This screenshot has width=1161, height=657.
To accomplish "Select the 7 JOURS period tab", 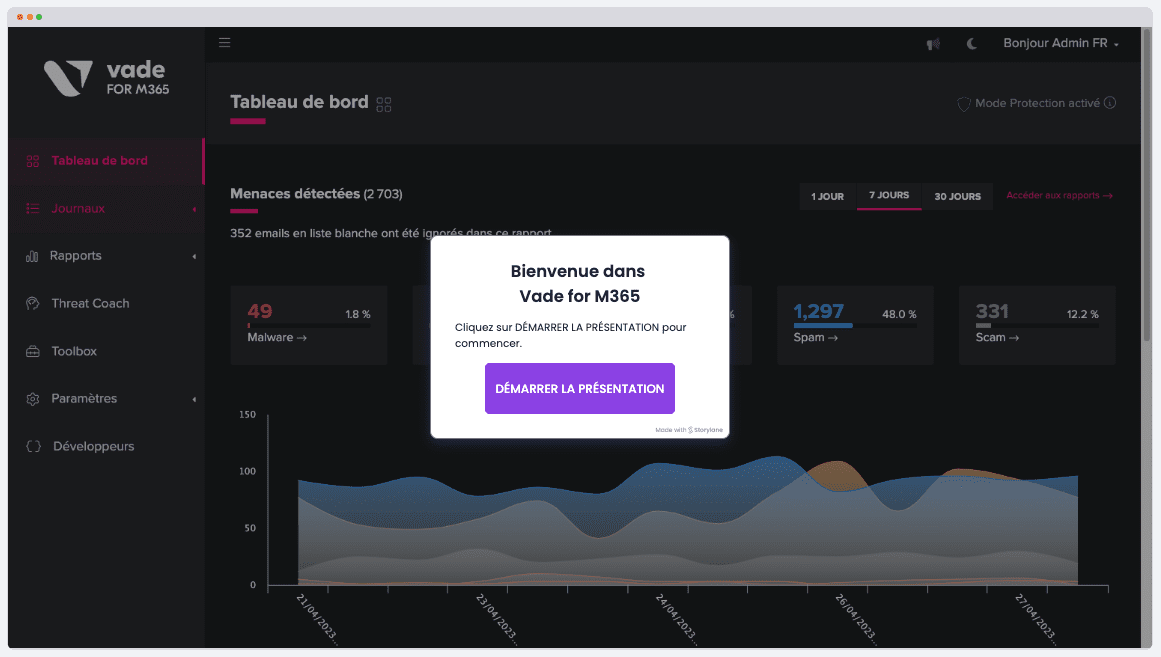I will pos(889,196).
